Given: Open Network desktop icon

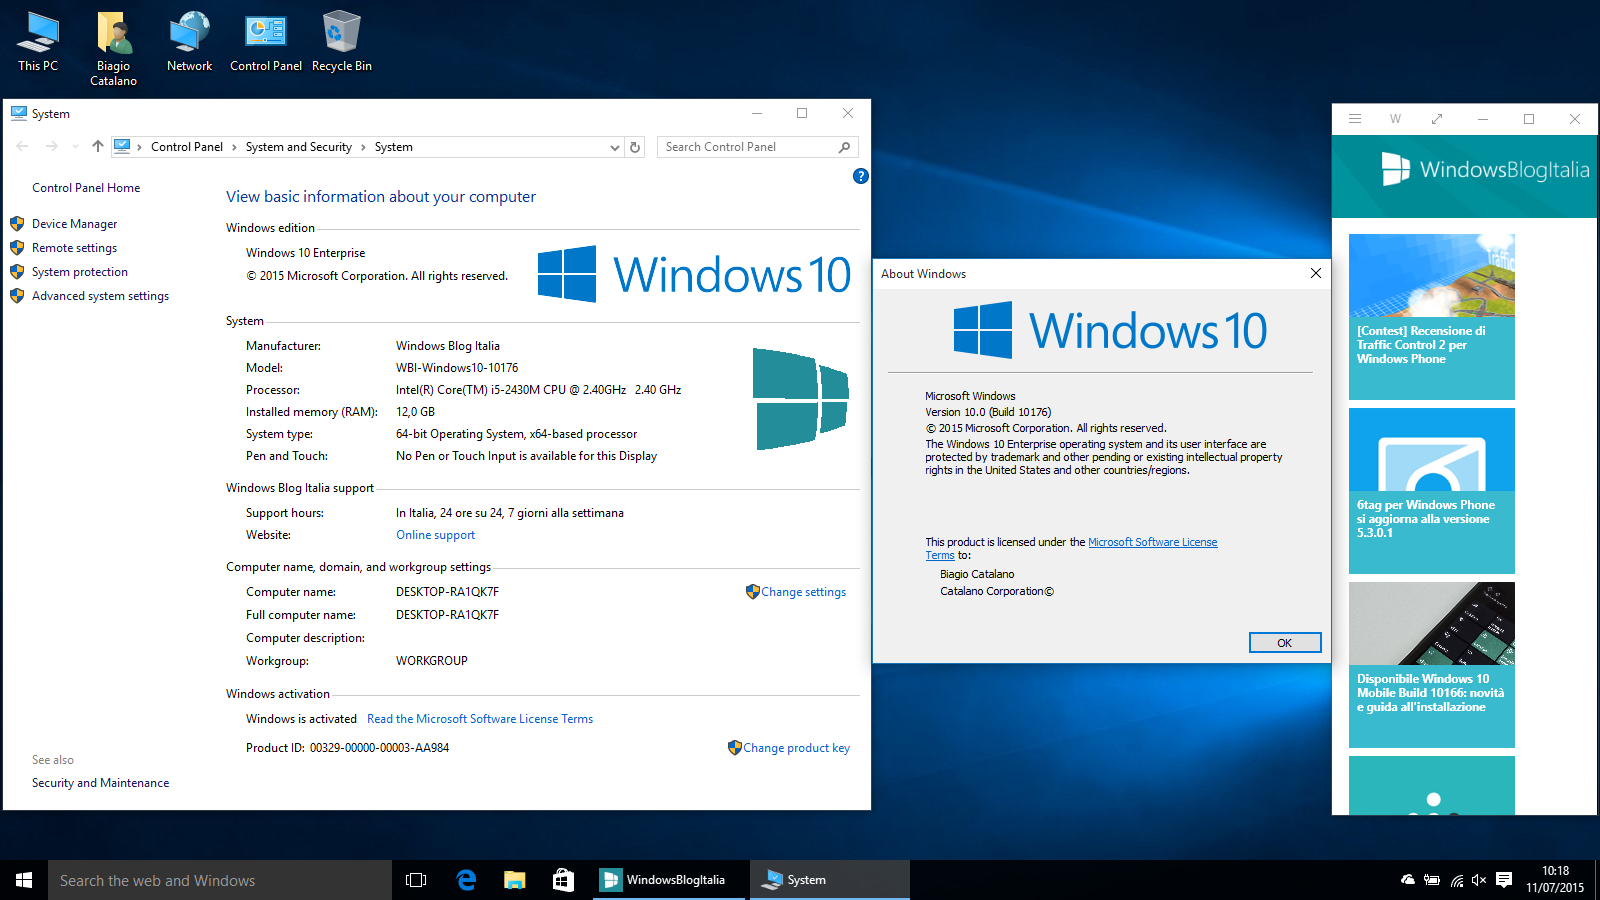Looking at the screenshot, I should (190, 42).
